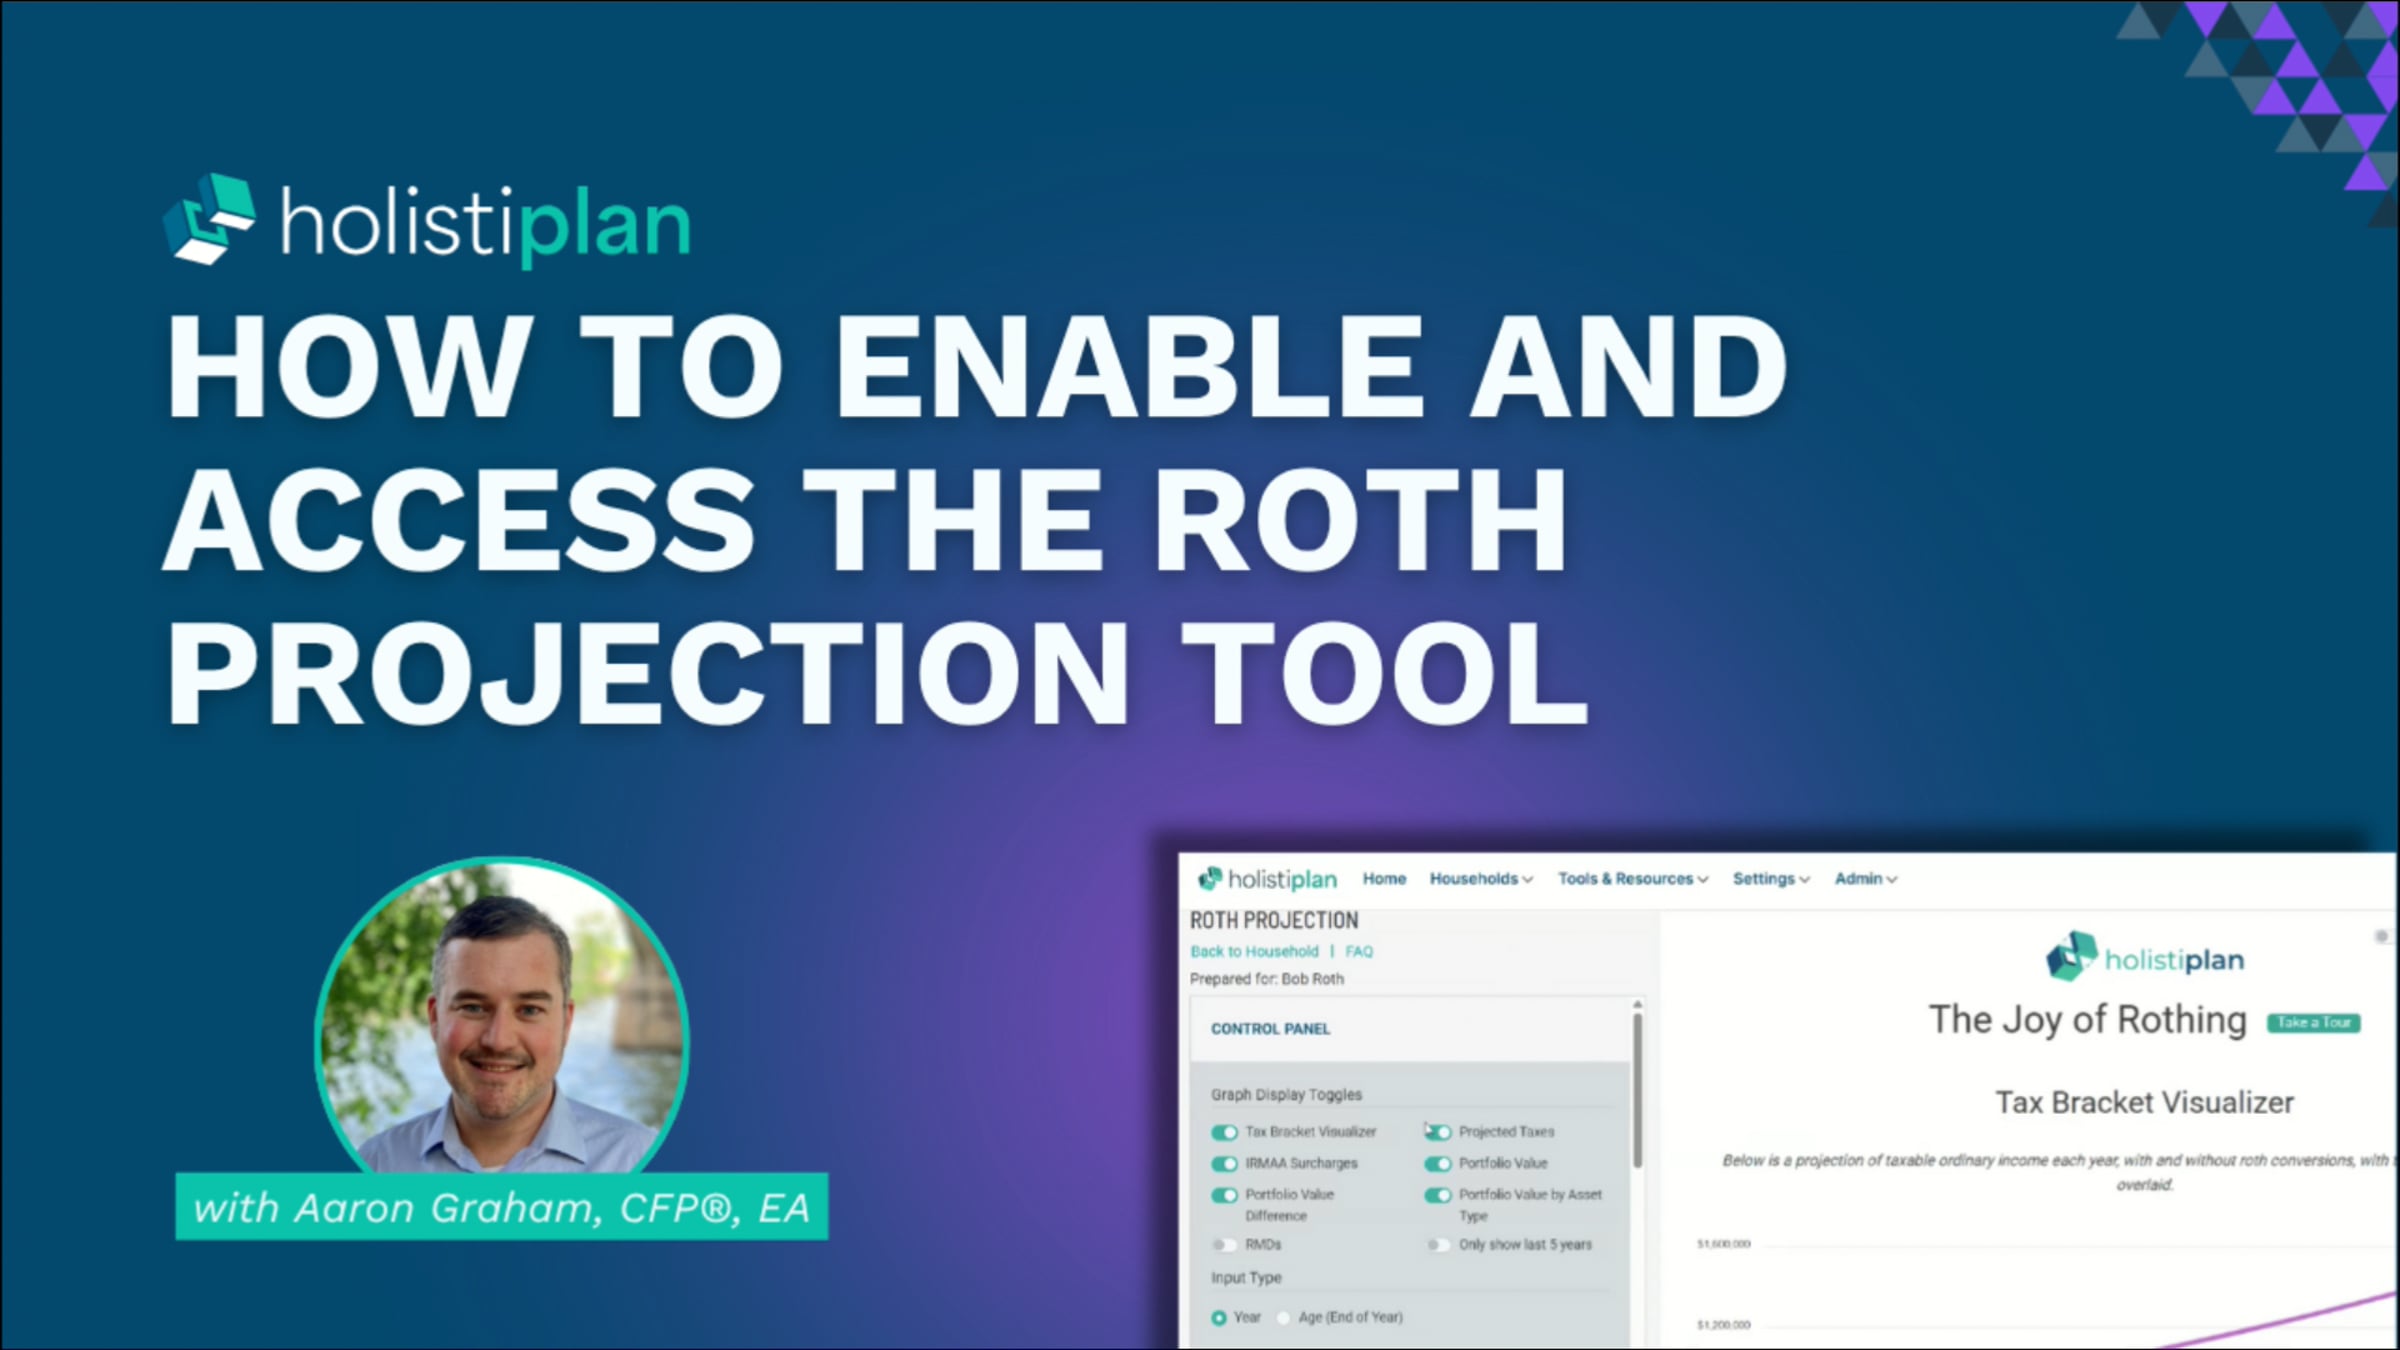Expand the Households dropdown menu

click(1480, 879)
